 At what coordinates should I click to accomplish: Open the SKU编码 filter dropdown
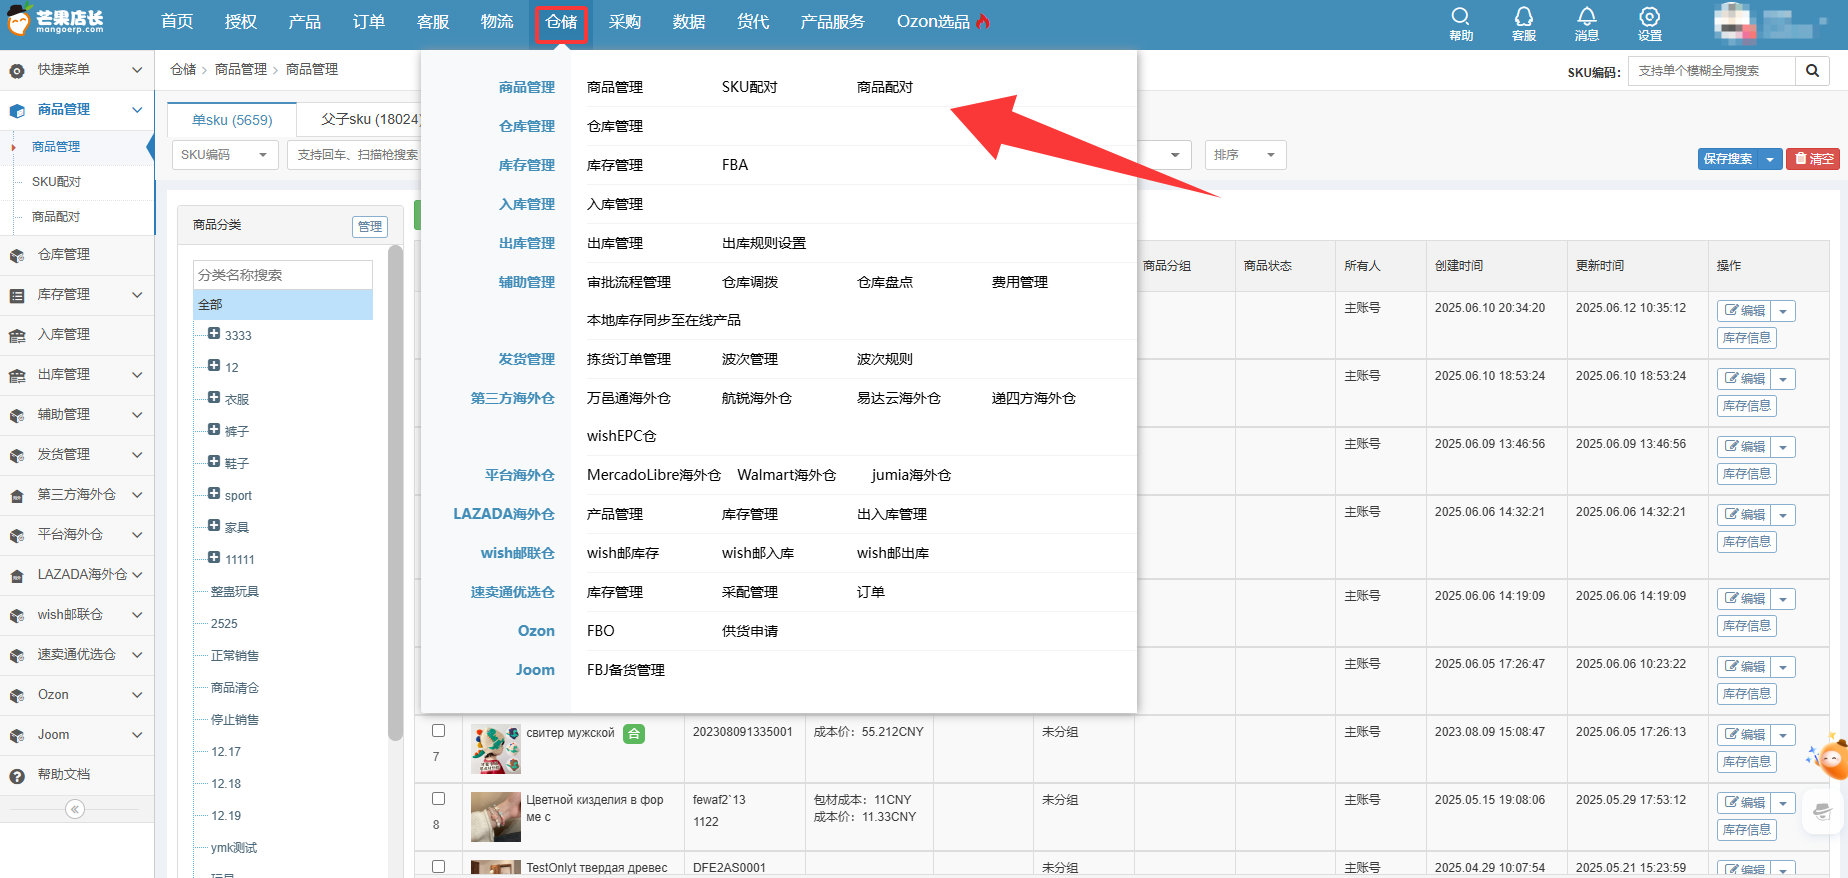[x=225, y=155]
